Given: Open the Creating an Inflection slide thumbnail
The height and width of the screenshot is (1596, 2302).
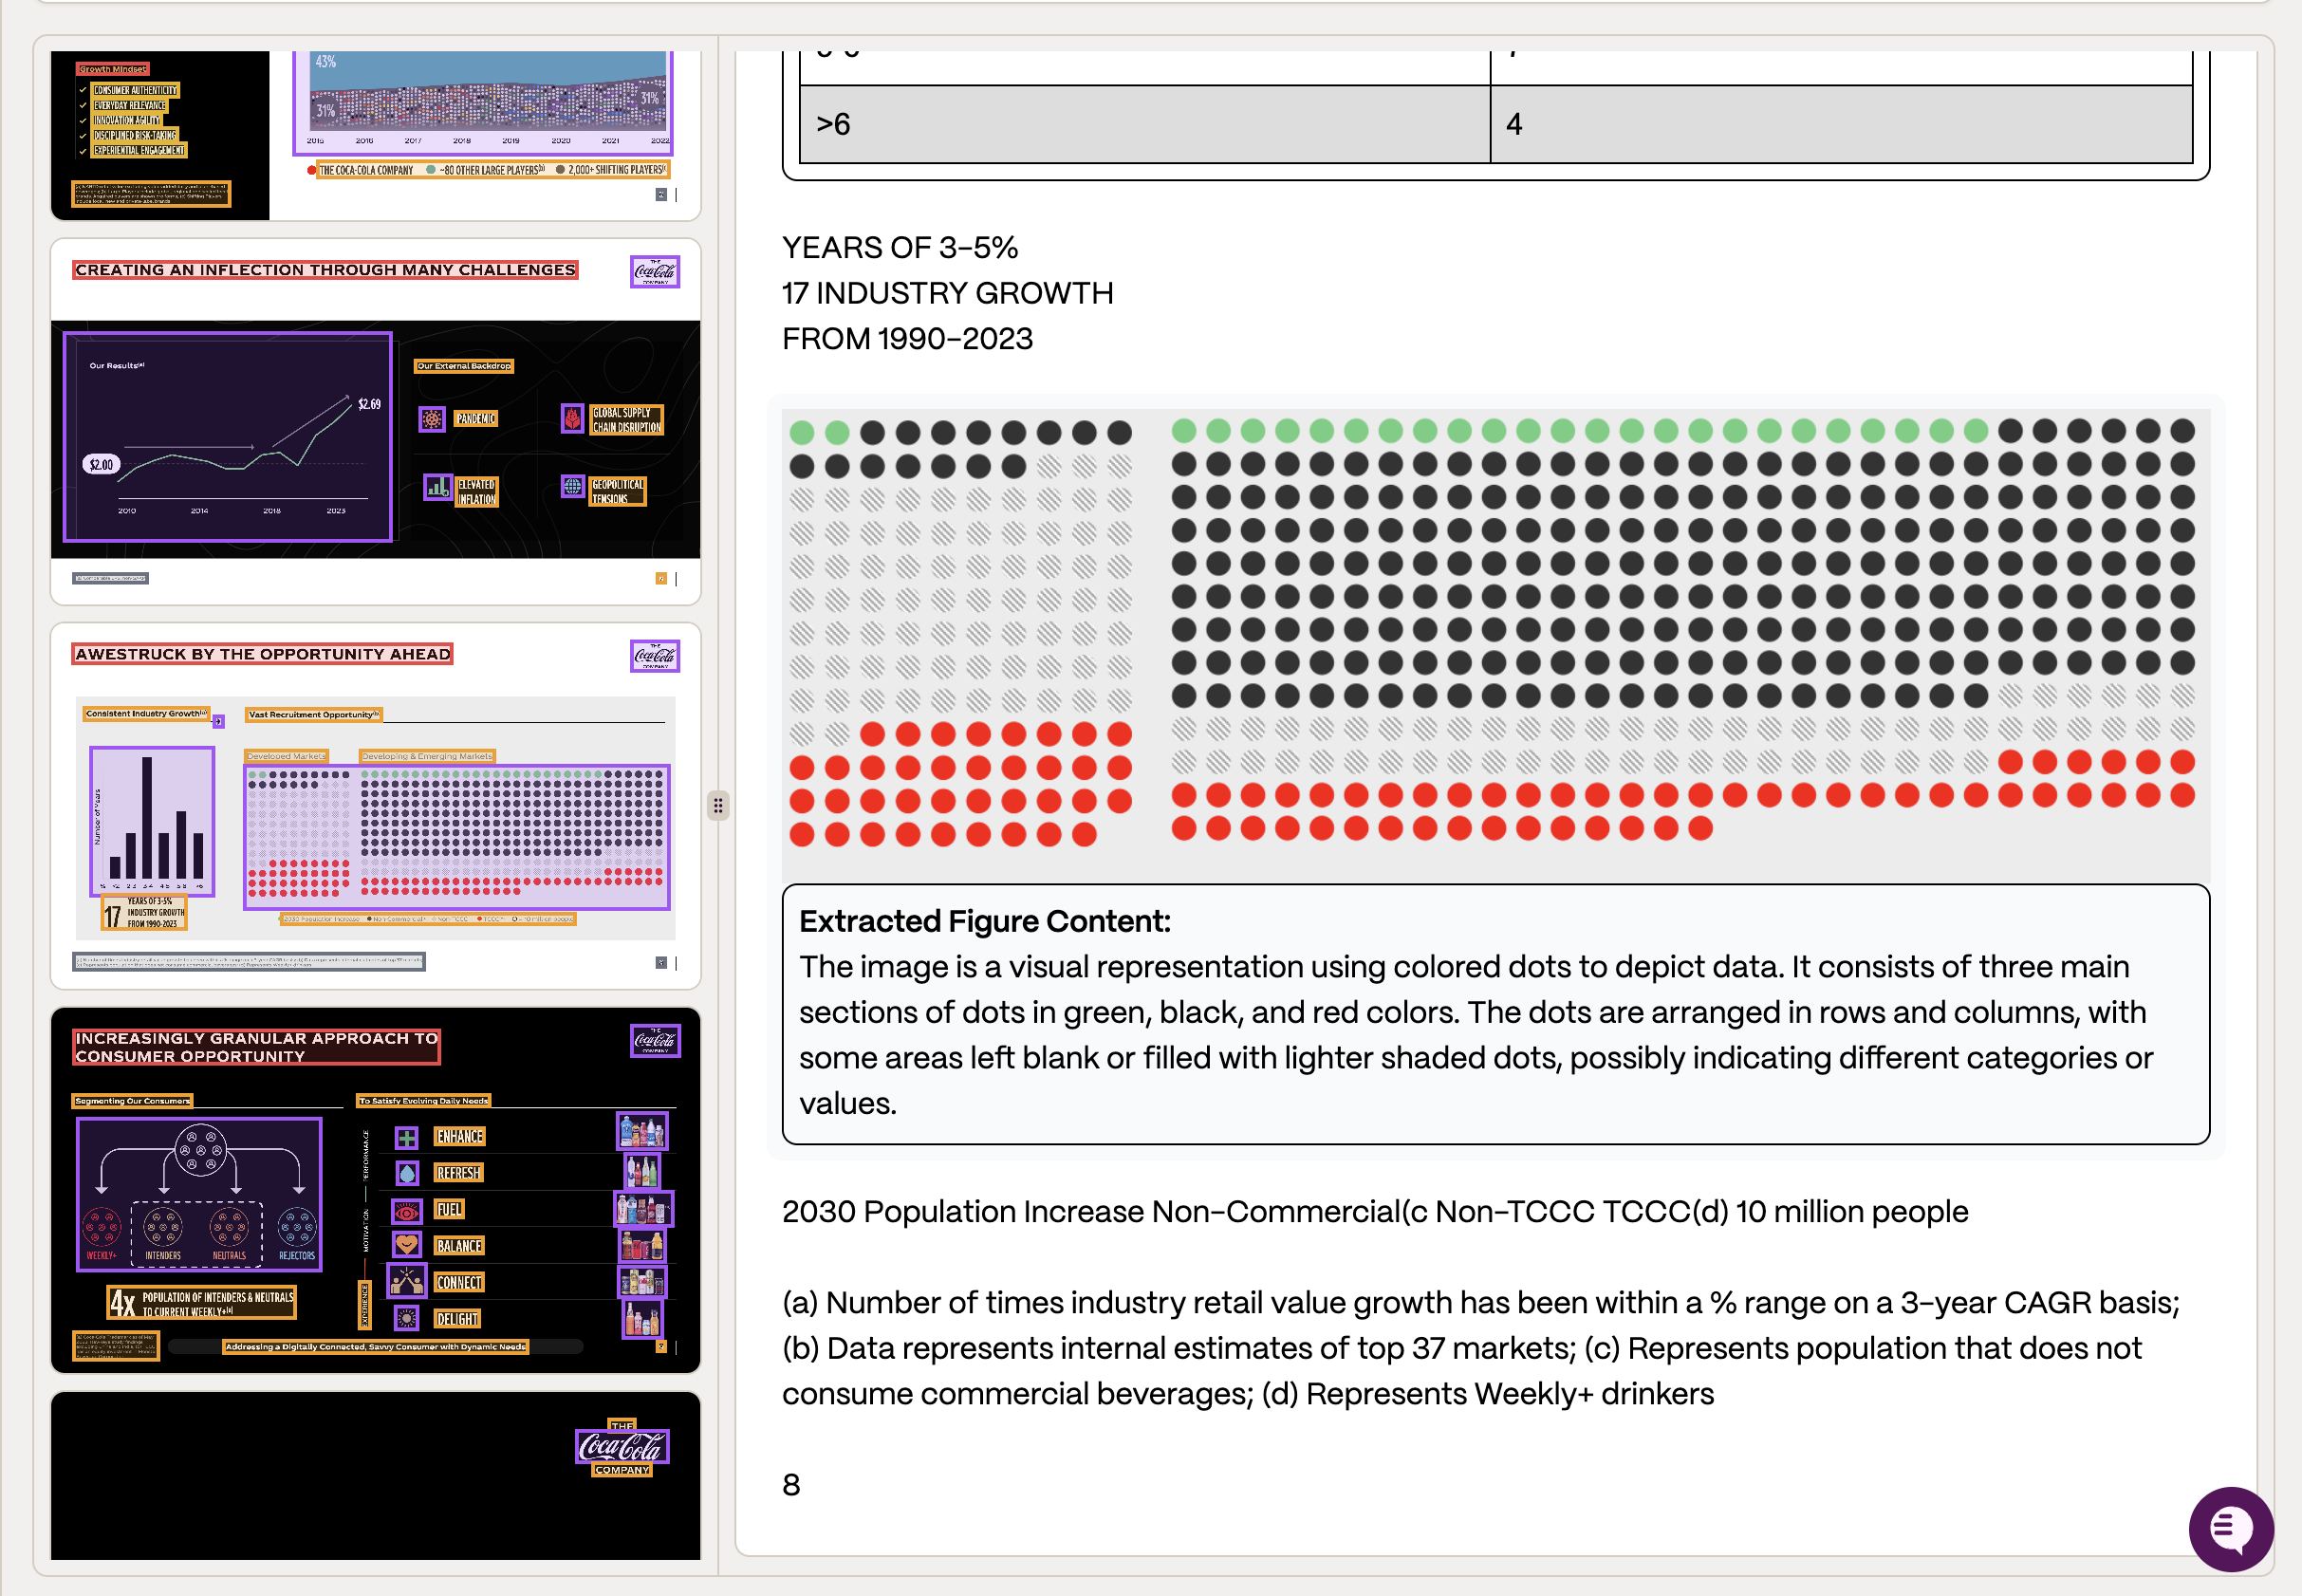Looking at the screenshot, I should 375,422.
